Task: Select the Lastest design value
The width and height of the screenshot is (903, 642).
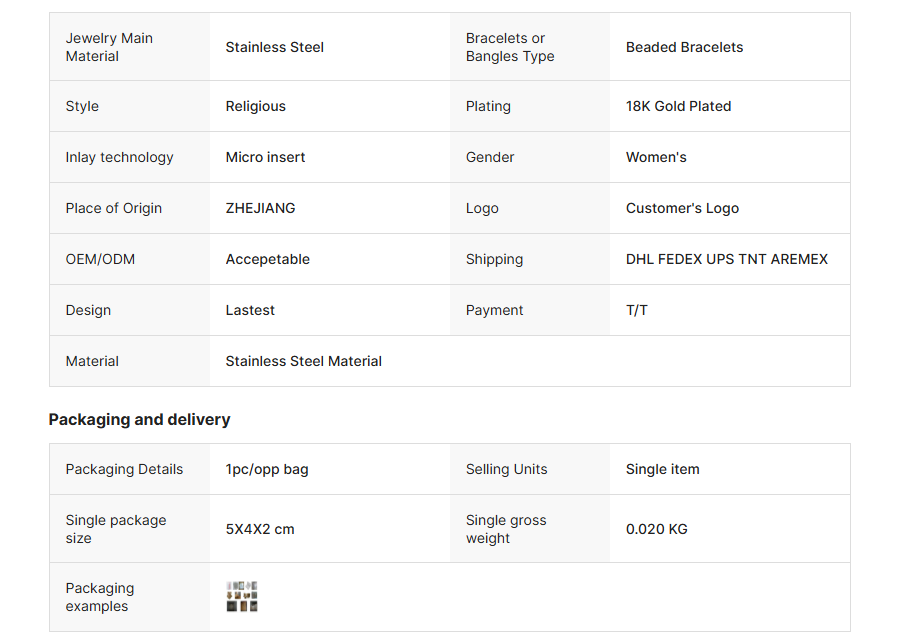Action: click(x=250, y=310)
